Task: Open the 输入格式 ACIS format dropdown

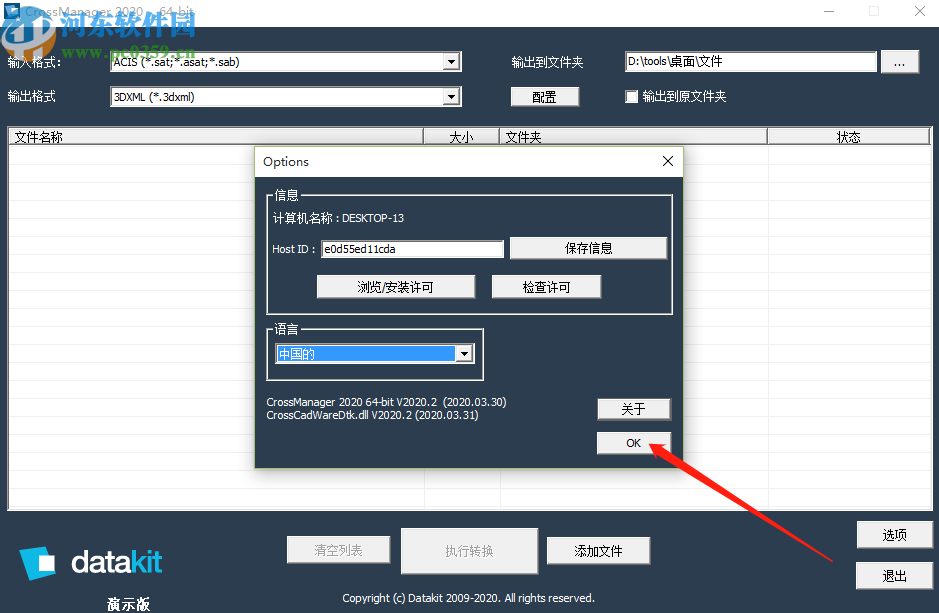Action: [x=453, y=61]
